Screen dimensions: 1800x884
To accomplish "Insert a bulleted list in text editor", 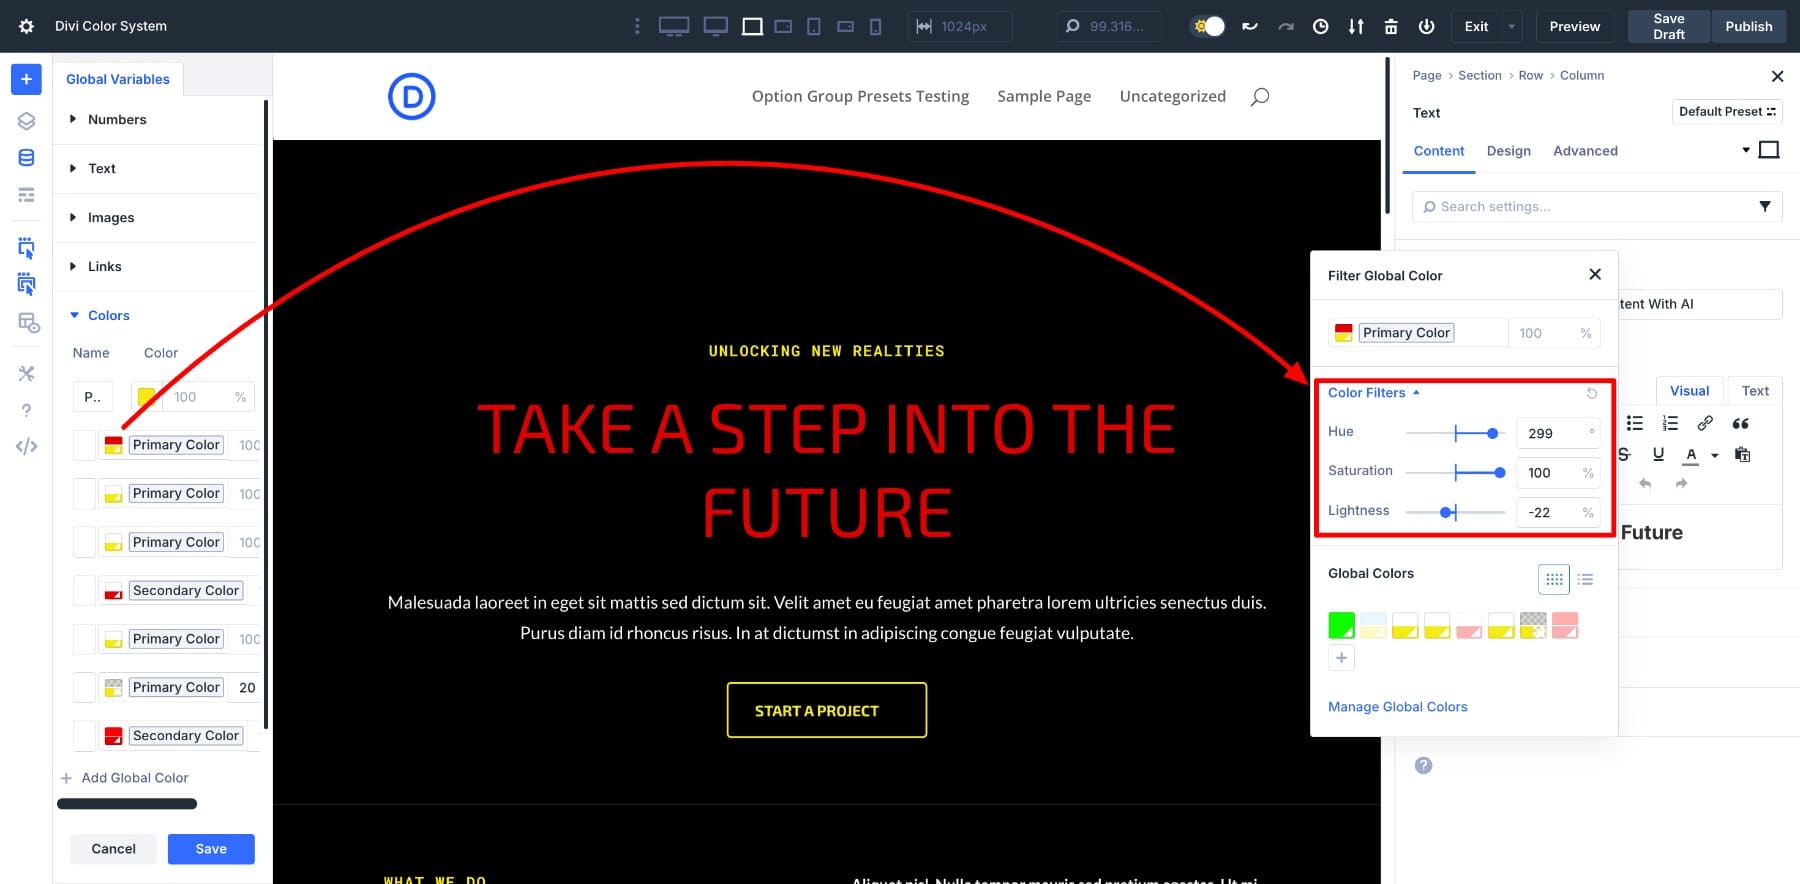I will click(1635, 423).
